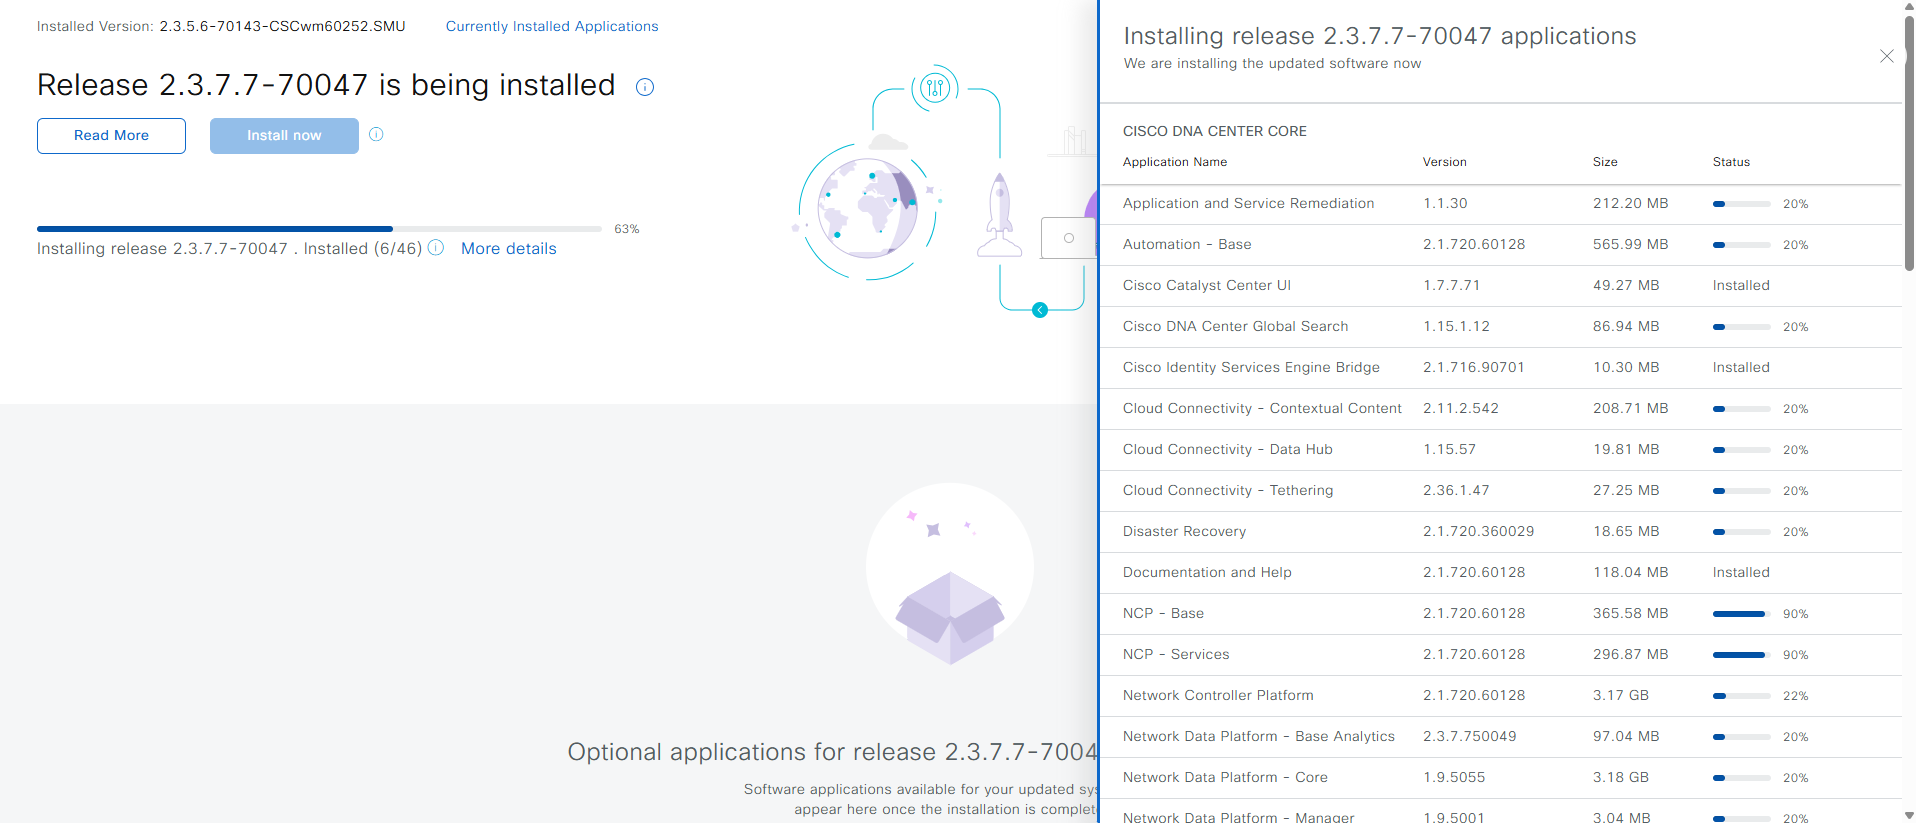Click the Install now button
This screenshot has height=823, width=1916.
[284, 135]
